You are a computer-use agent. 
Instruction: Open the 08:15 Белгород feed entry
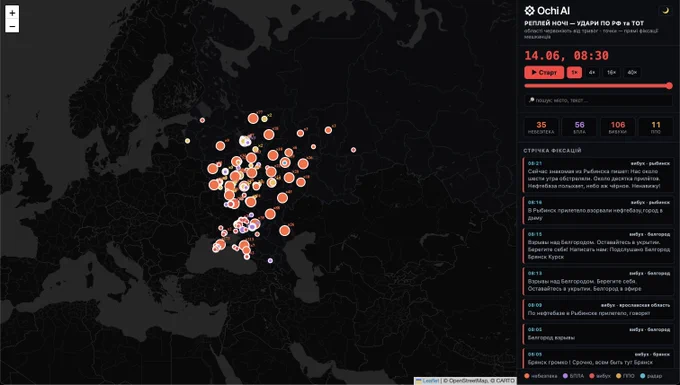pyautogui.click(x=598, y=245)
